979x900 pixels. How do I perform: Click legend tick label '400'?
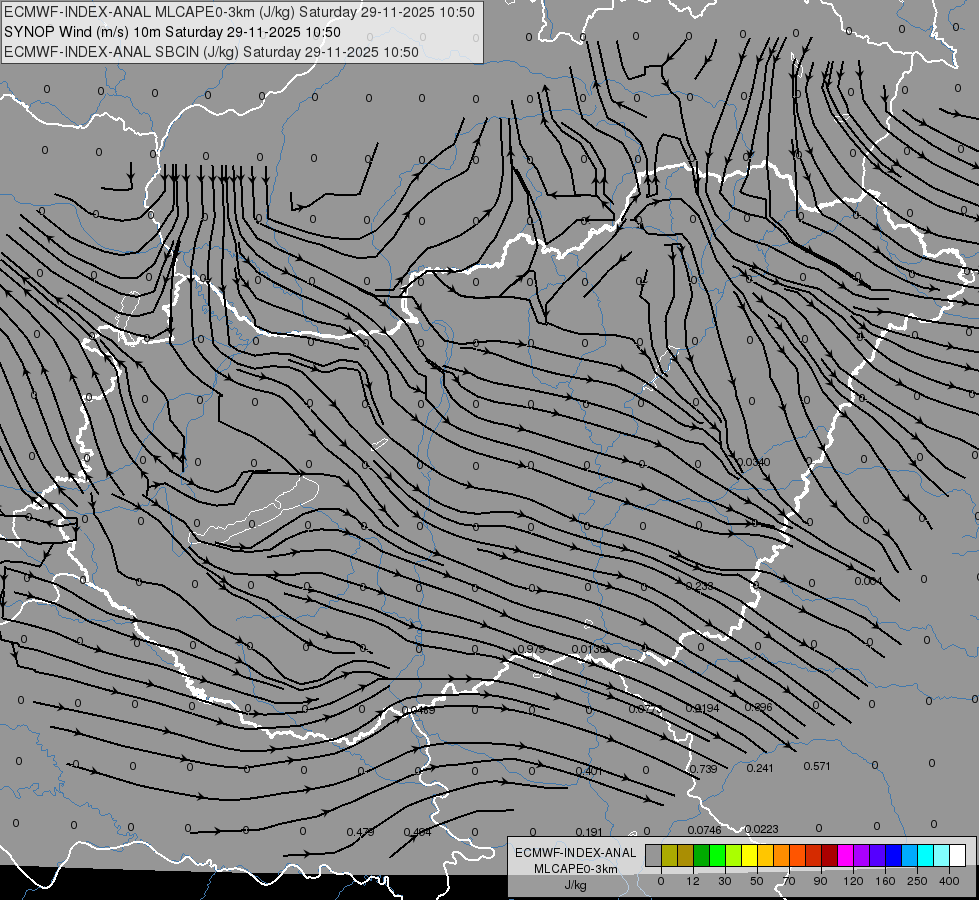pyautogui.click(x=949, y=881)
